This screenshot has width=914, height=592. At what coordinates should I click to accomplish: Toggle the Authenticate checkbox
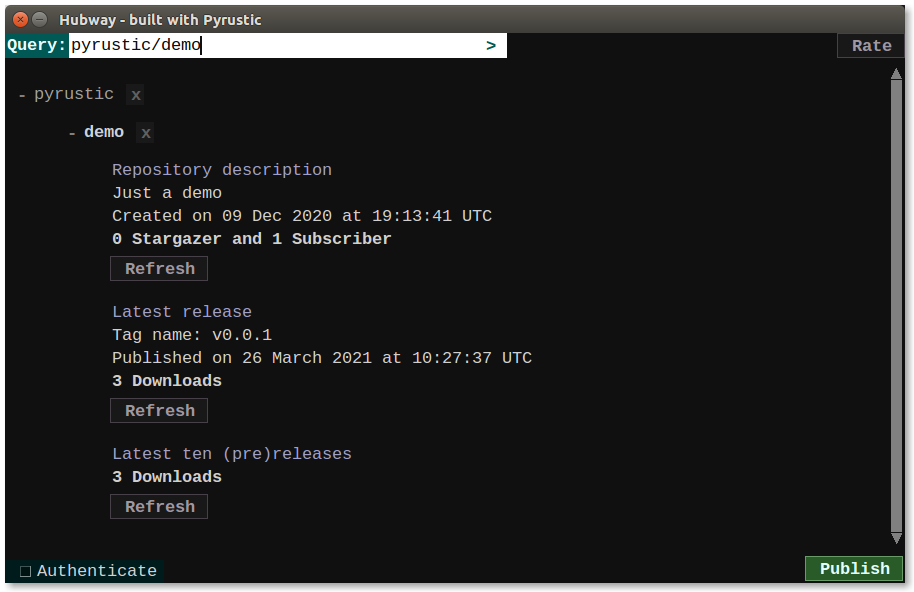[x=26, y=572]
